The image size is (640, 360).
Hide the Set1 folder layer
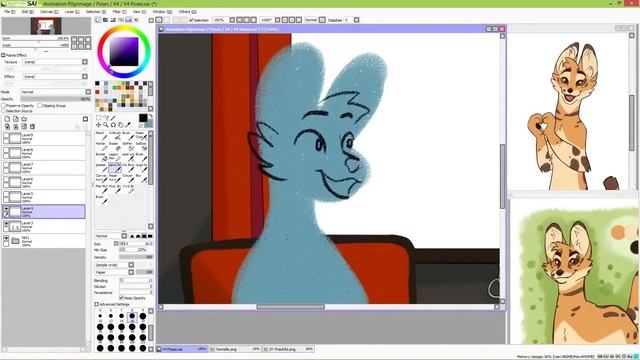tap(6, 238)
